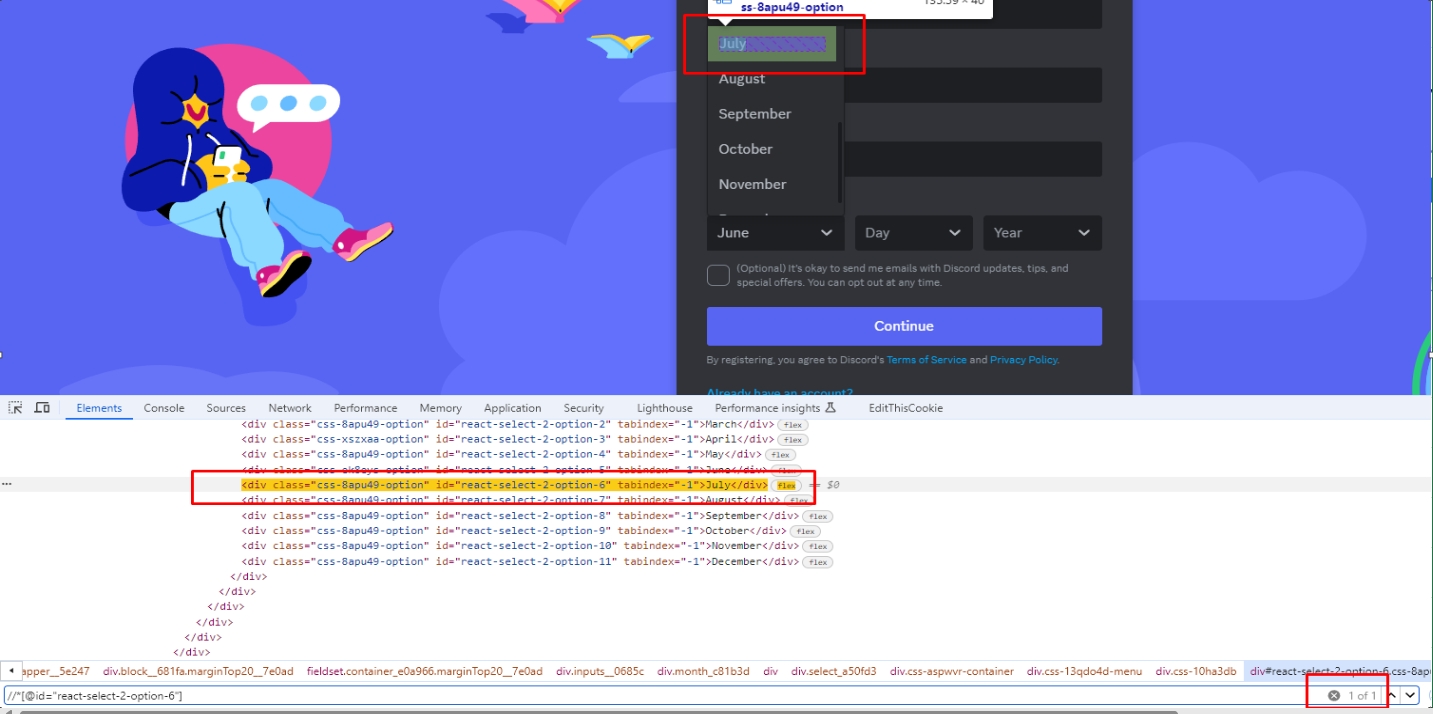The width and height of the screenshot is (1433, 714).
Task: Check the optional Discord emails checkbox
Action: 718,276
